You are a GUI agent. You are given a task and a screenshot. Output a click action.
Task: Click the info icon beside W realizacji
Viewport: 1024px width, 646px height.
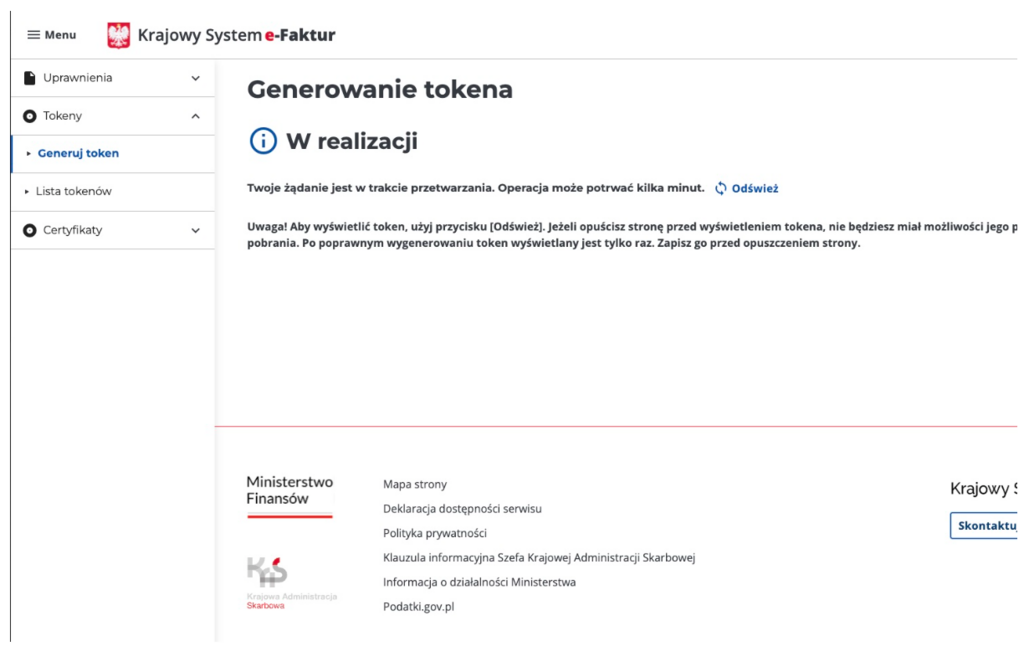tap(263, 141)
